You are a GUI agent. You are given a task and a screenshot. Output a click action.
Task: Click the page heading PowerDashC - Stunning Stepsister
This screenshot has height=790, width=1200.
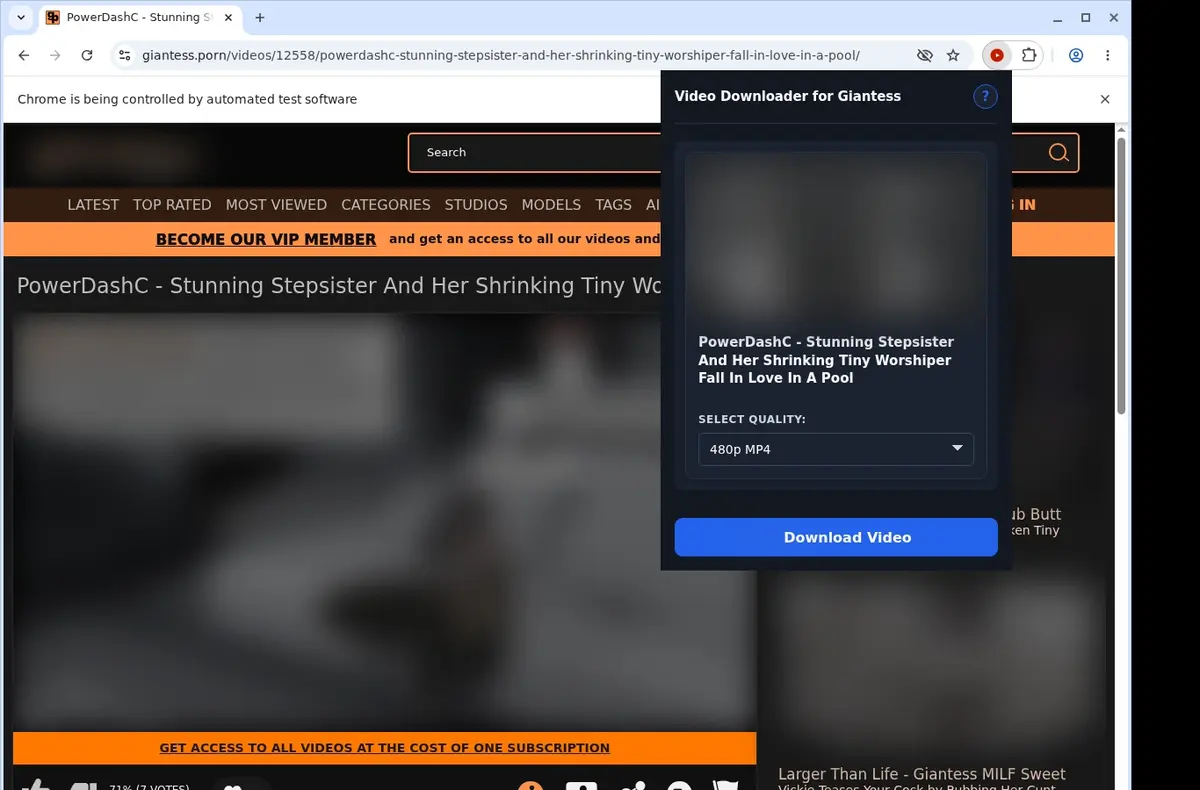[x=340, y=285]
